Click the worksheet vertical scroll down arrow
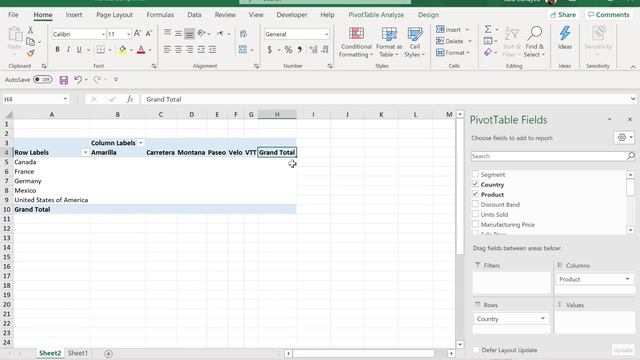 coord(460,344)
